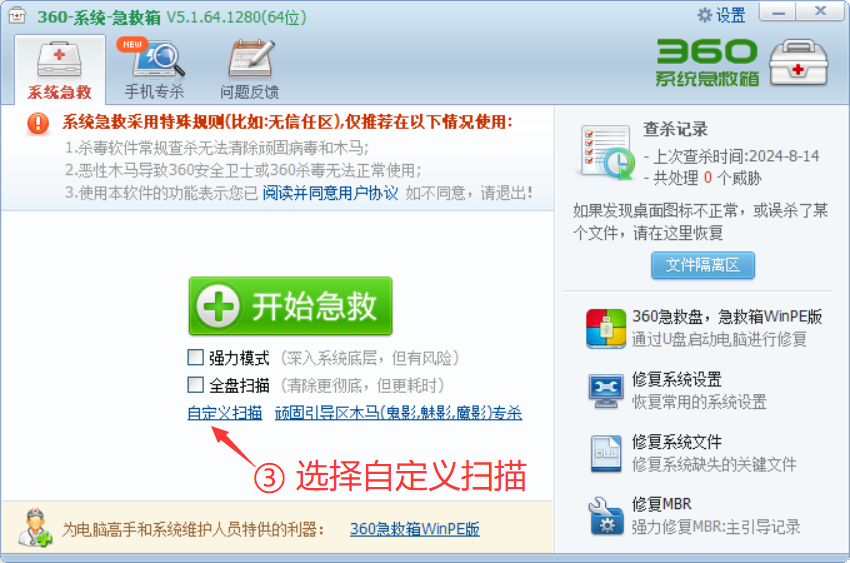Click the 修复系统文件 DLL icon

pos(606,454)
